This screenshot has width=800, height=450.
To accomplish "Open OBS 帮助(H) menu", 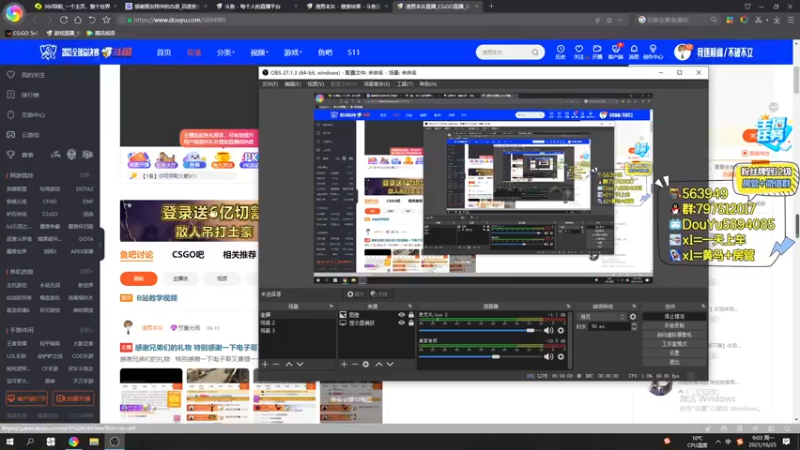I will click(x=428, y=84).
